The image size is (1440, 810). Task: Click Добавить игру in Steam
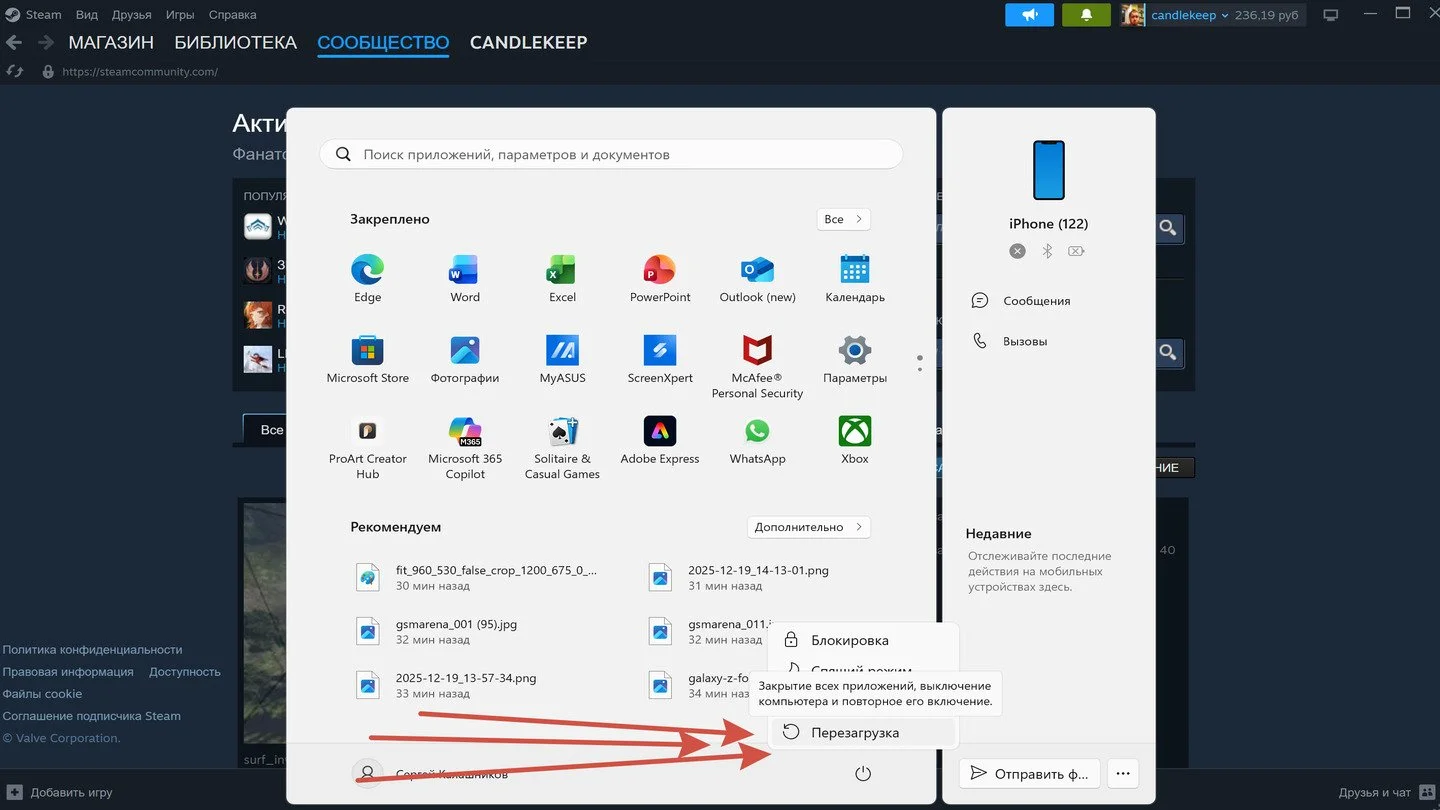coord(60,792)
